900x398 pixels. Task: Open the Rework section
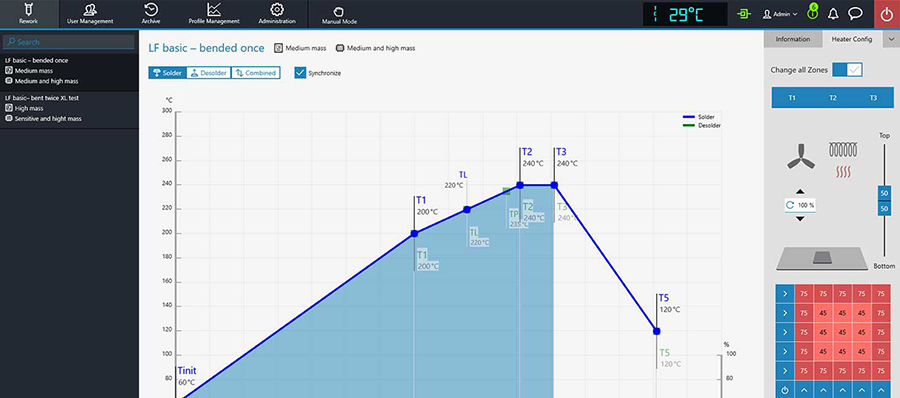(28, 14)
